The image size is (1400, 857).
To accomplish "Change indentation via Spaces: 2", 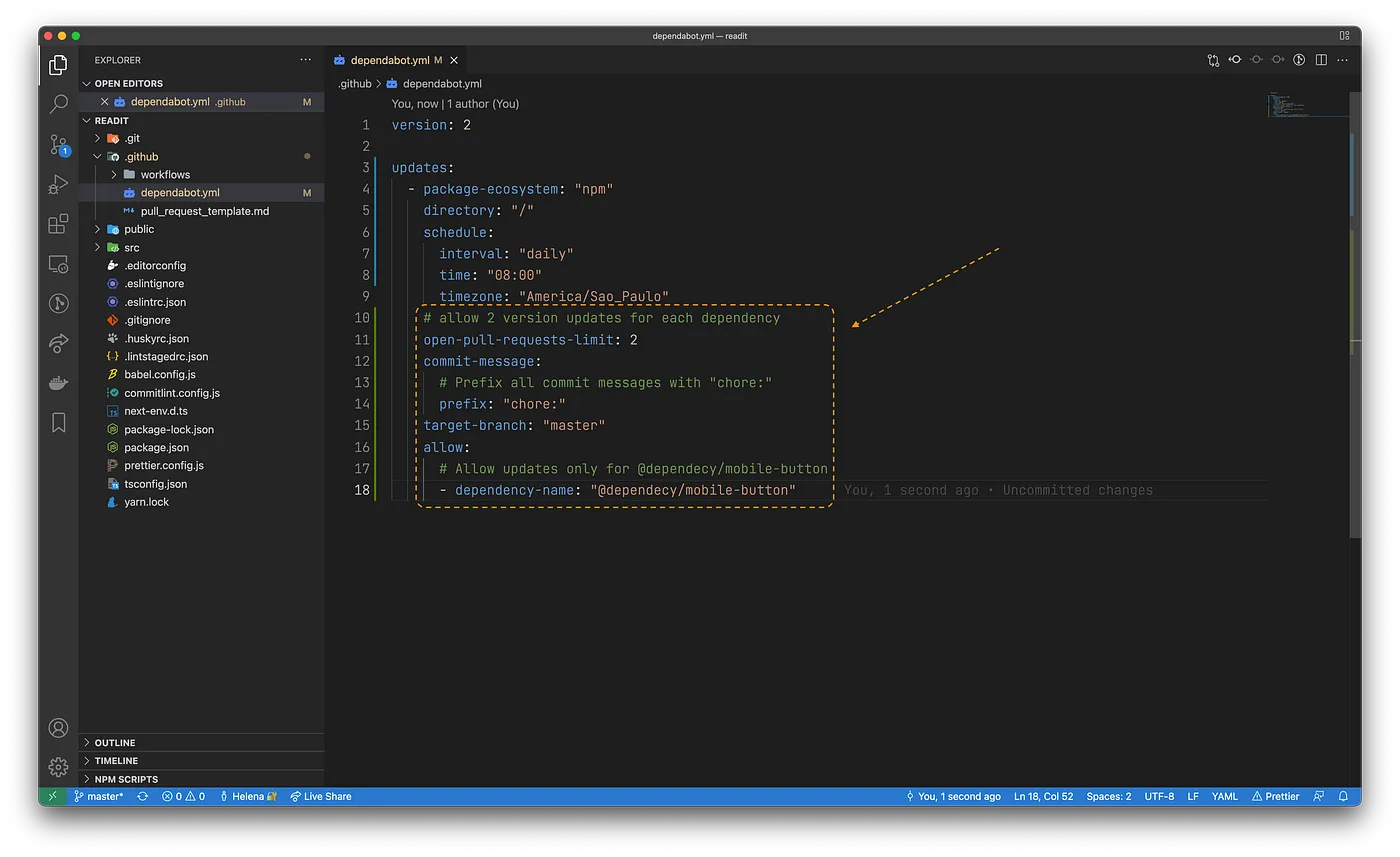I will point(1109,796).
